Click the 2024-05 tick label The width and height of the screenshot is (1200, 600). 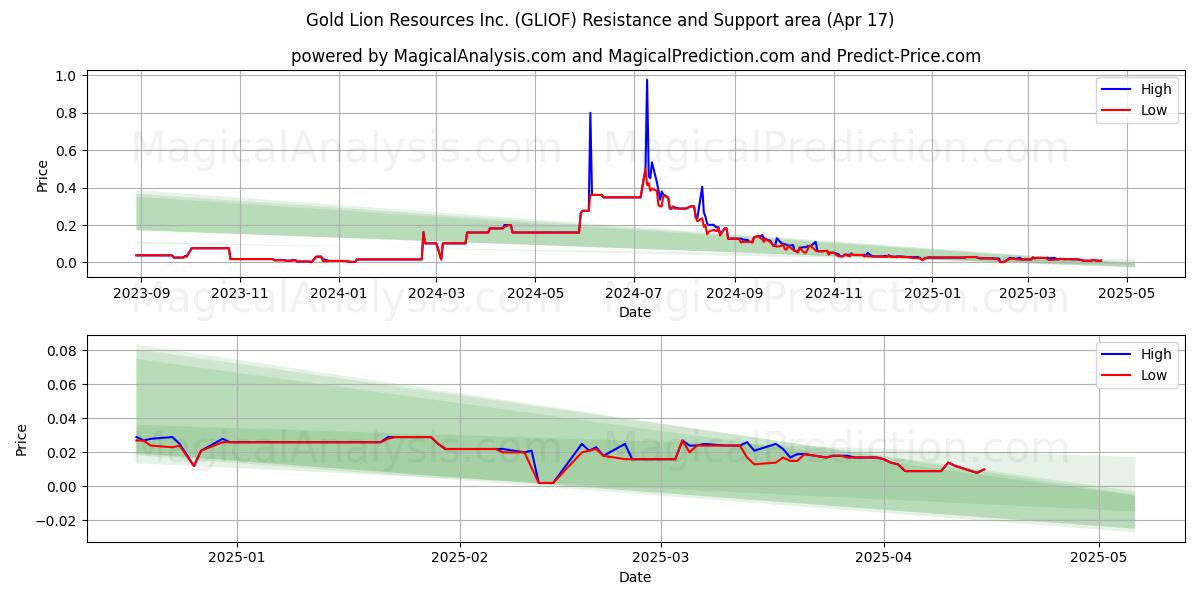coord(534,293)
